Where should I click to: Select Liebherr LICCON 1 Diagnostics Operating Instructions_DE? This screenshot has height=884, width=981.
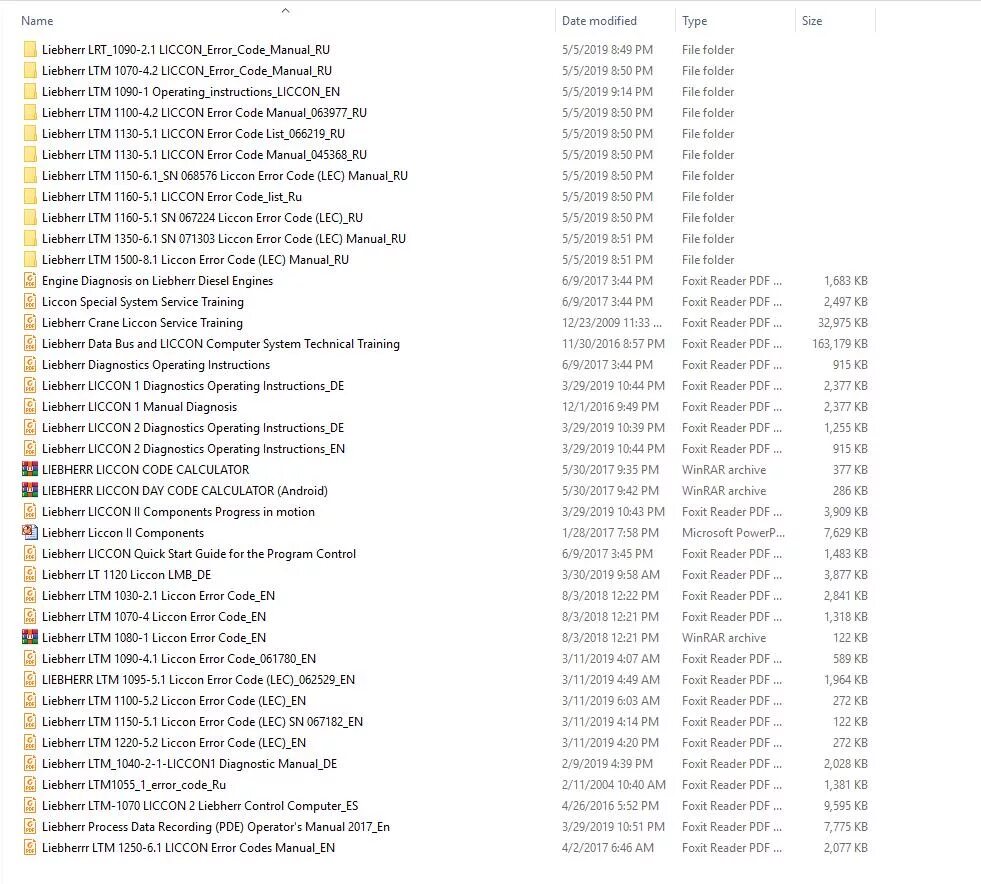coord(193,385)
